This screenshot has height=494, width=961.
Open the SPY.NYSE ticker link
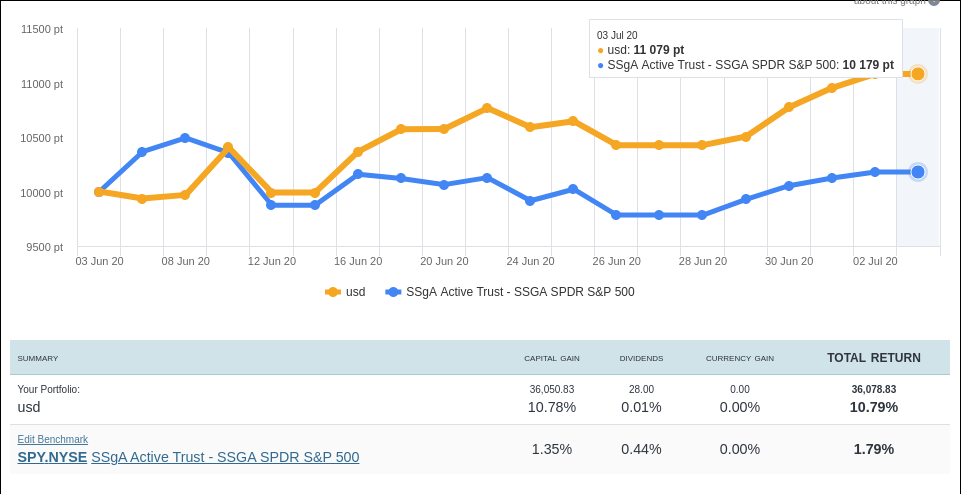52,457
